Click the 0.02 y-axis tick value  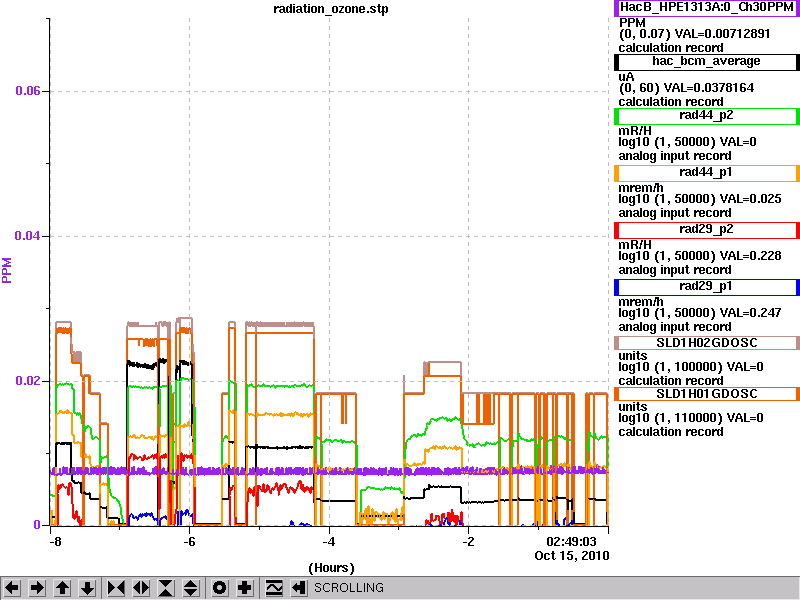28,381
